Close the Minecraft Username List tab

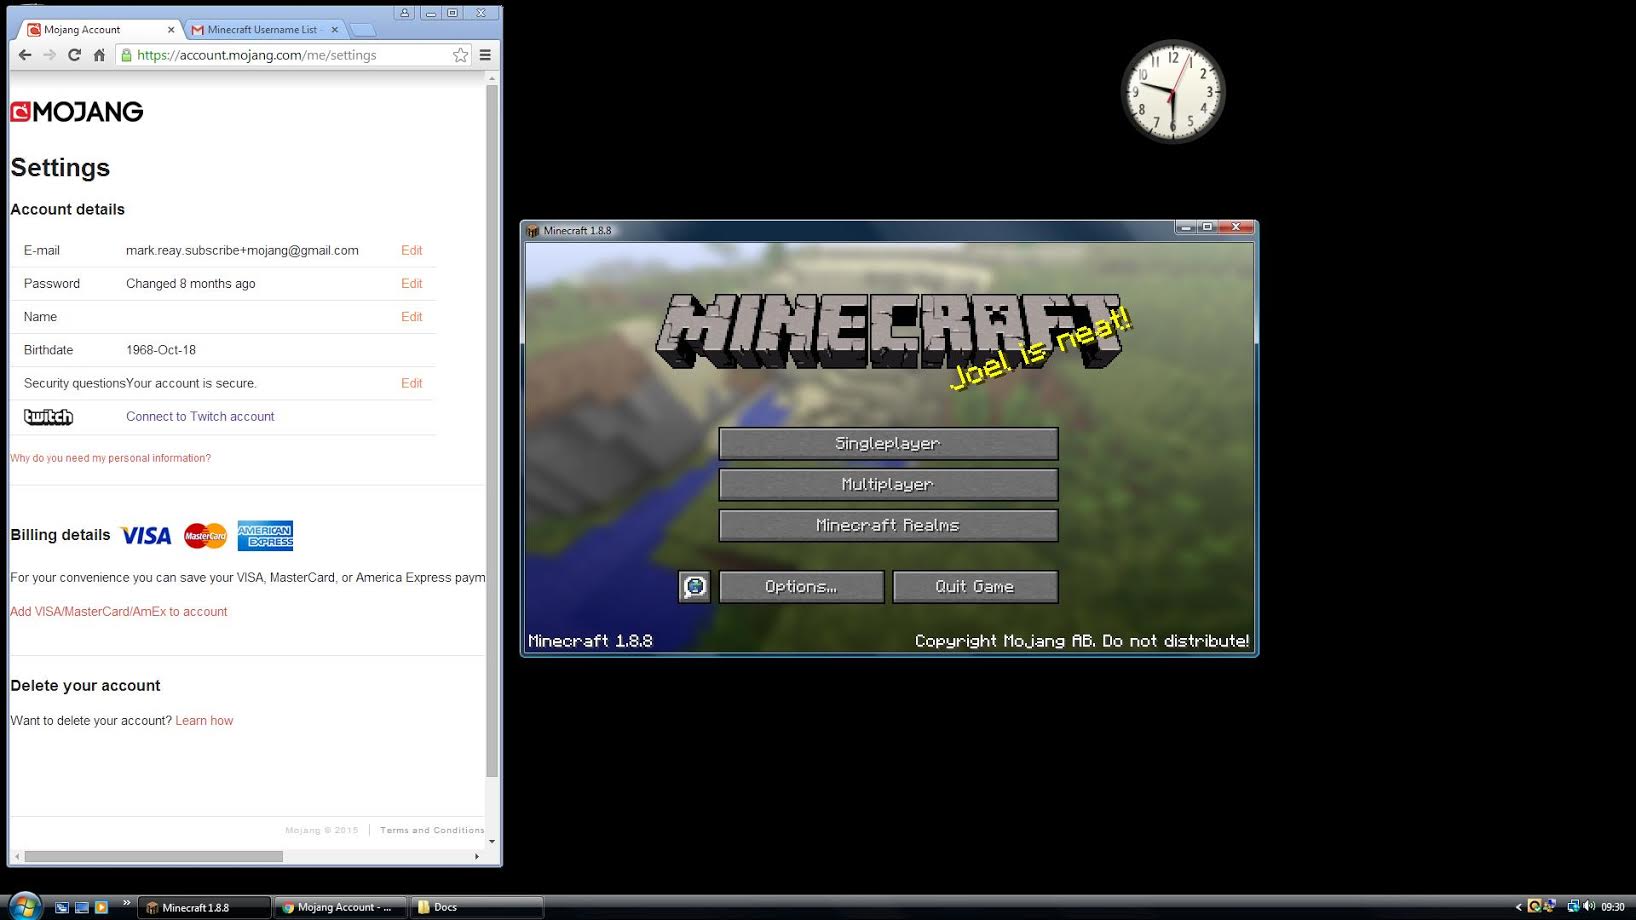tap(335, 30)
